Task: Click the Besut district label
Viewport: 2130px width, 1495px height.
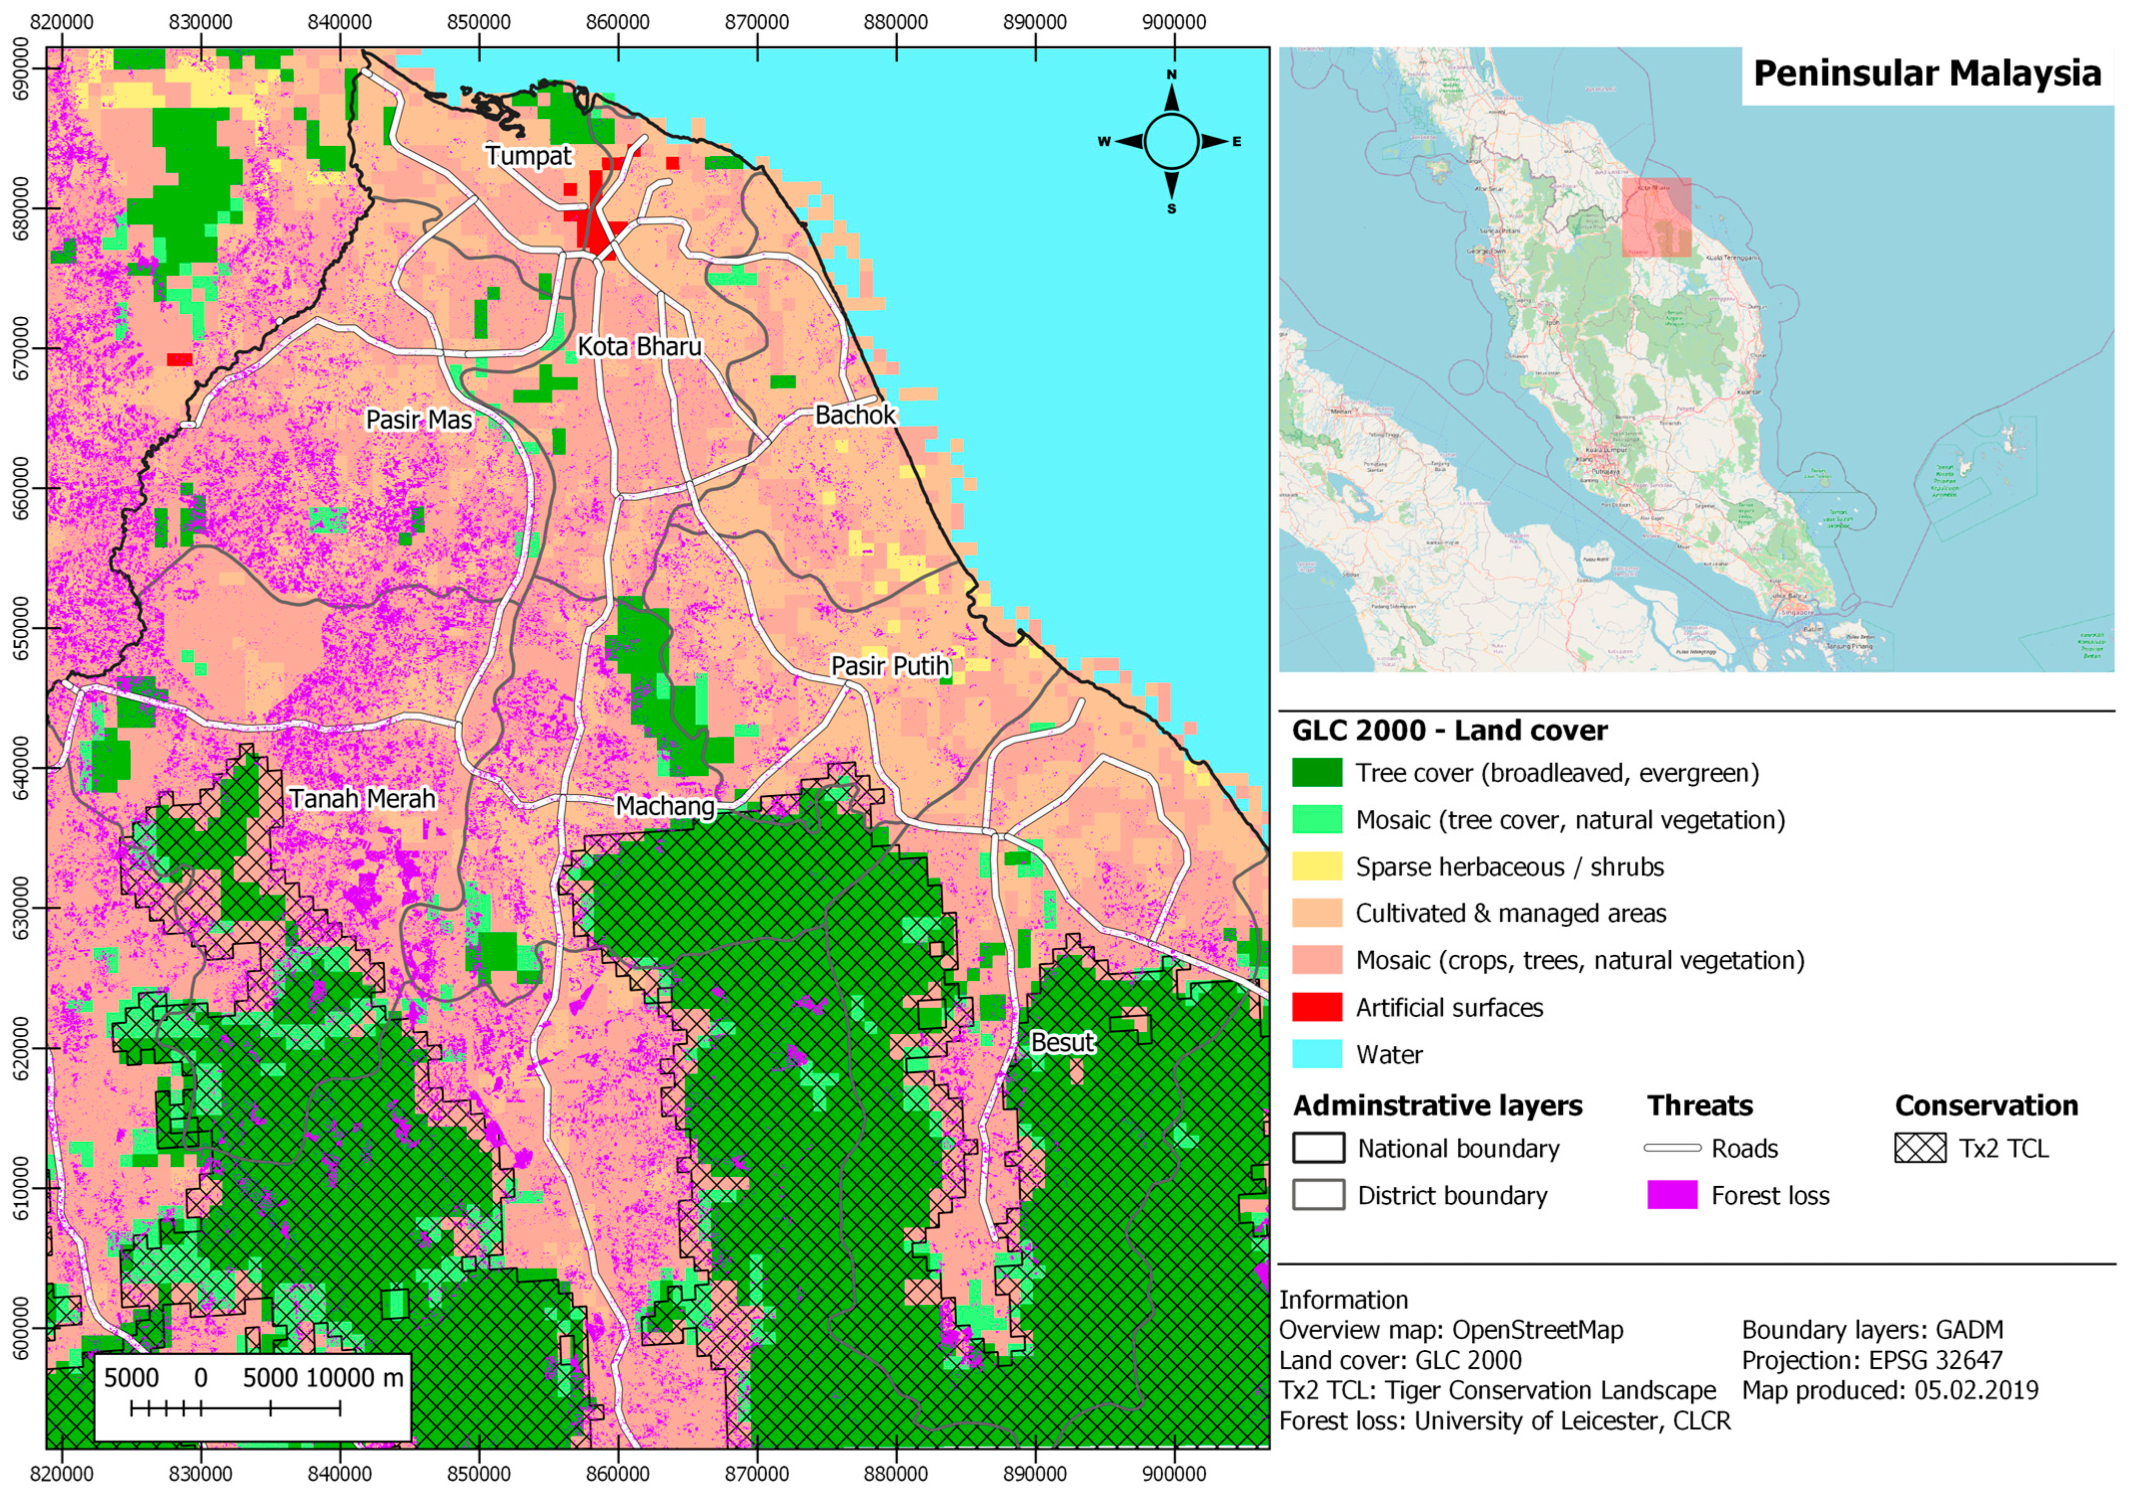Action: [x=1062, y=1043]
